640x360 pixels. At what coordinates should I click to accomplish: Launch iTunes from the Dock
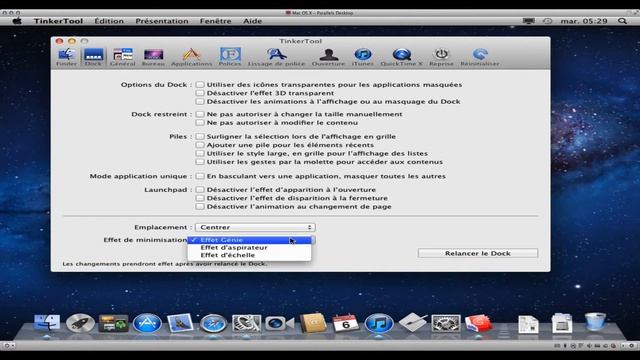coord(379,323)
